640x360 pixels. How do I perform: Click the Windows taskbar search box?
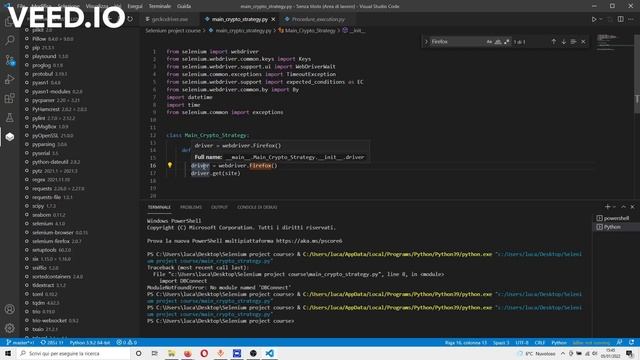click(73, 353)
